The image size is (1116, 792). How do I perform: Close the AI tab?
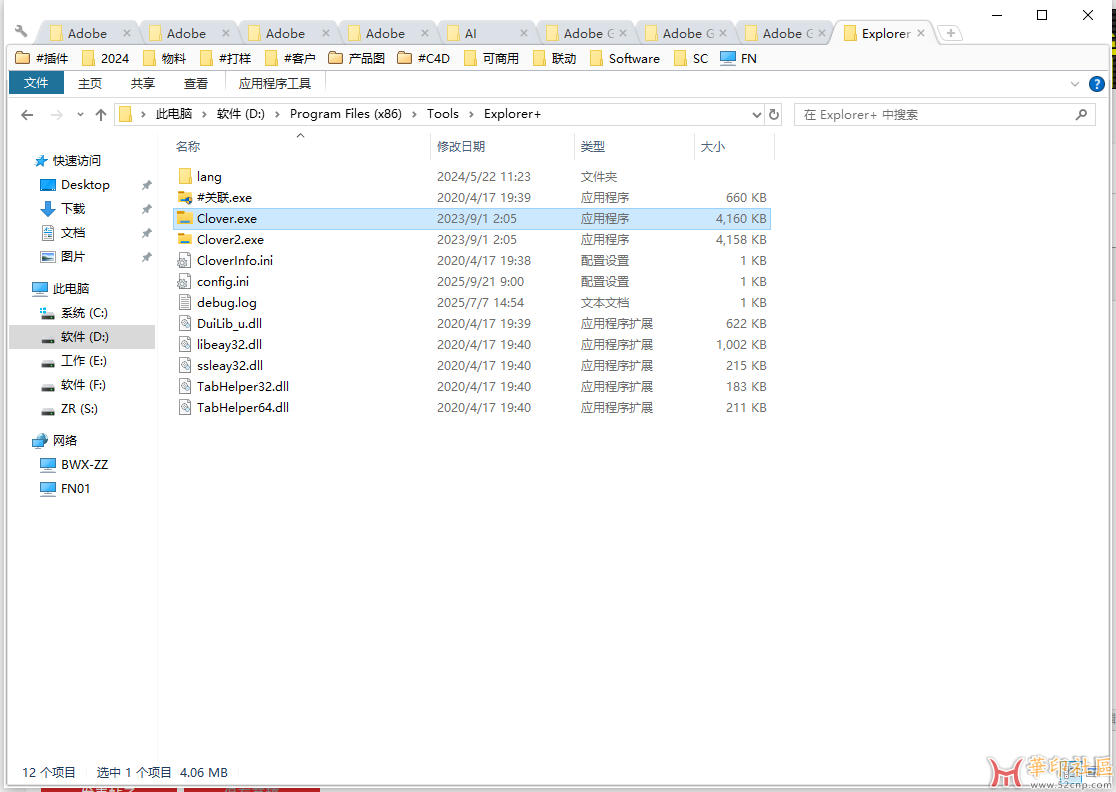coord(521,34)
